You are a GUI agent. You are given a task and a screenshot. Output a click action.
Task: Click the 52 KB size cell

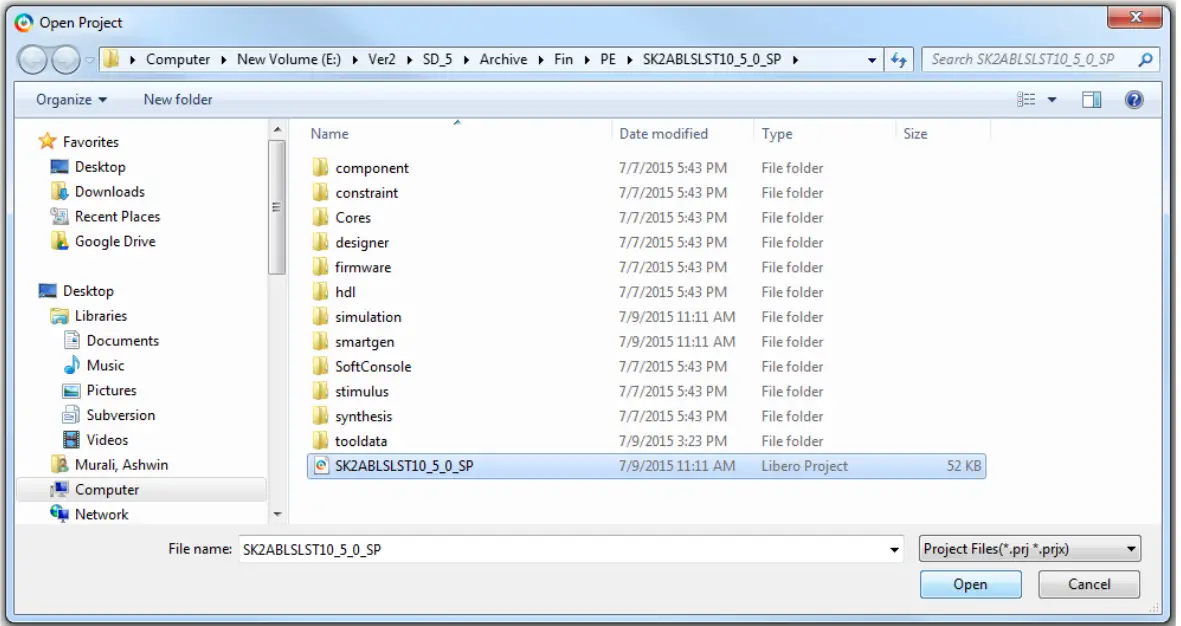click(963, 466)
